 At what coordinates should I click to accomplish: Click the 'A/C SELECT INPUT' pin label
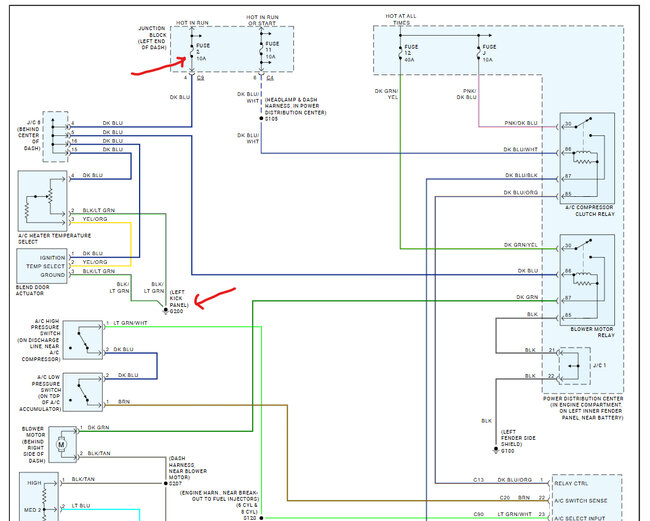(x=580, y=519)
